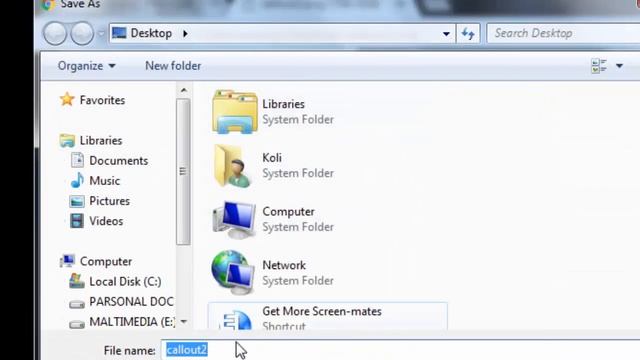Select the Get More Screen-mates shortcut icon
The image size is (640, 360).
(x=237, y=320)
